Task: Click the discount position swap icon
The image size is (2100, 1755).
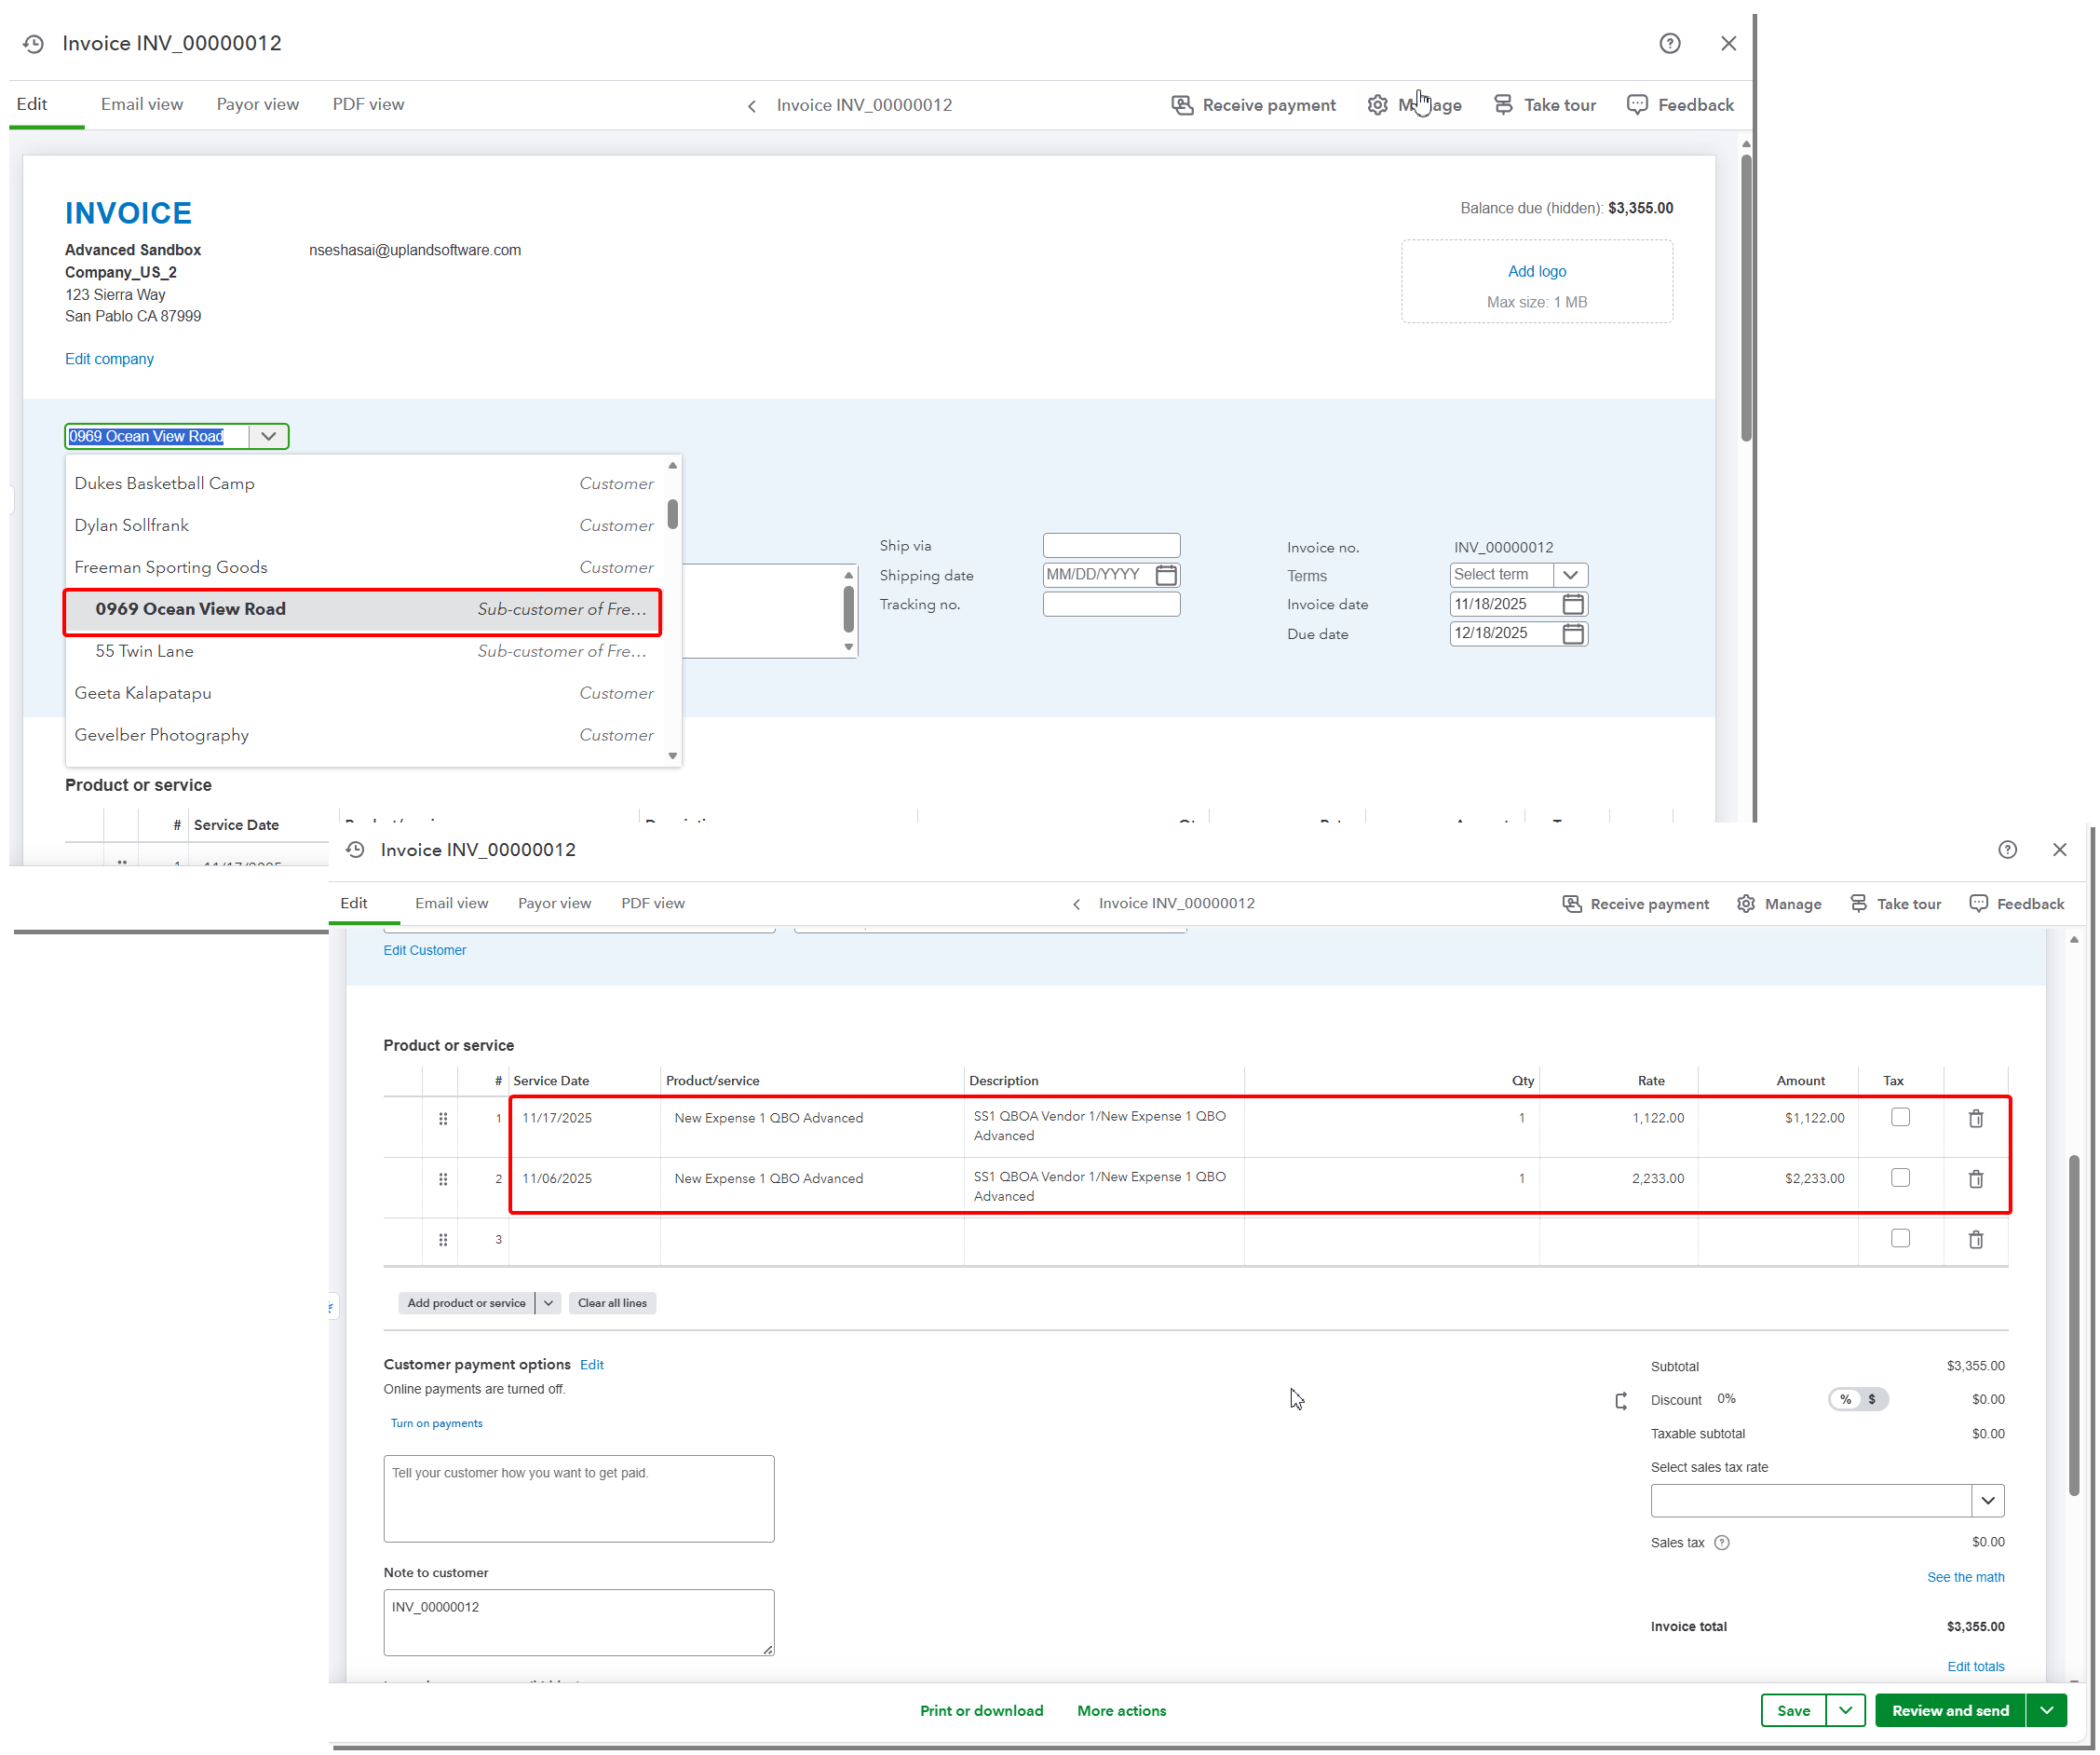Action: 1620,1400
